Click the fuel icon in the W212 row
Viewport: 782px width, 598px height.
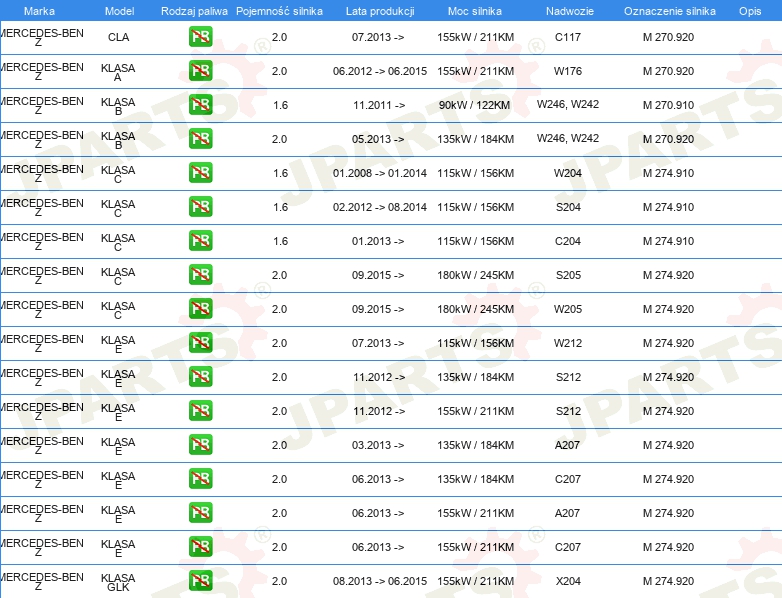click(x=200, y=343)
